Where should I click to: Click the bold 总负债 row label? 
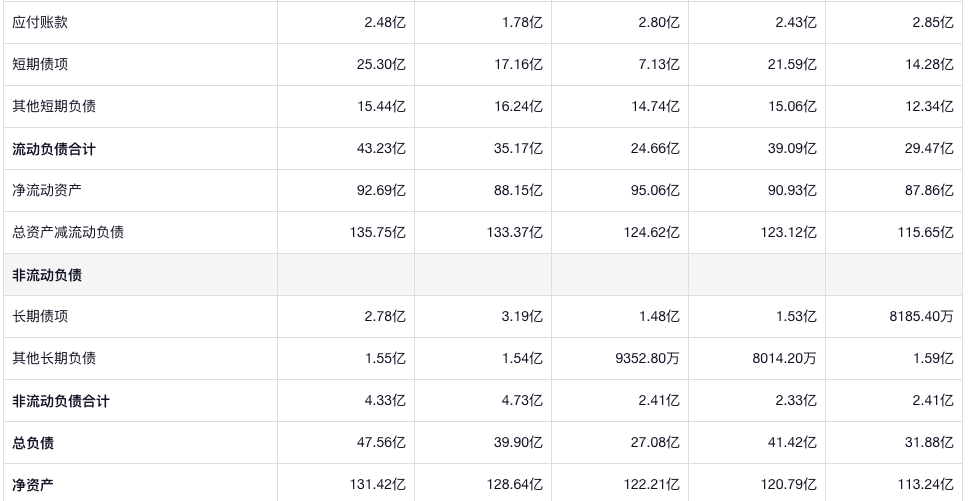coord(33,443)
